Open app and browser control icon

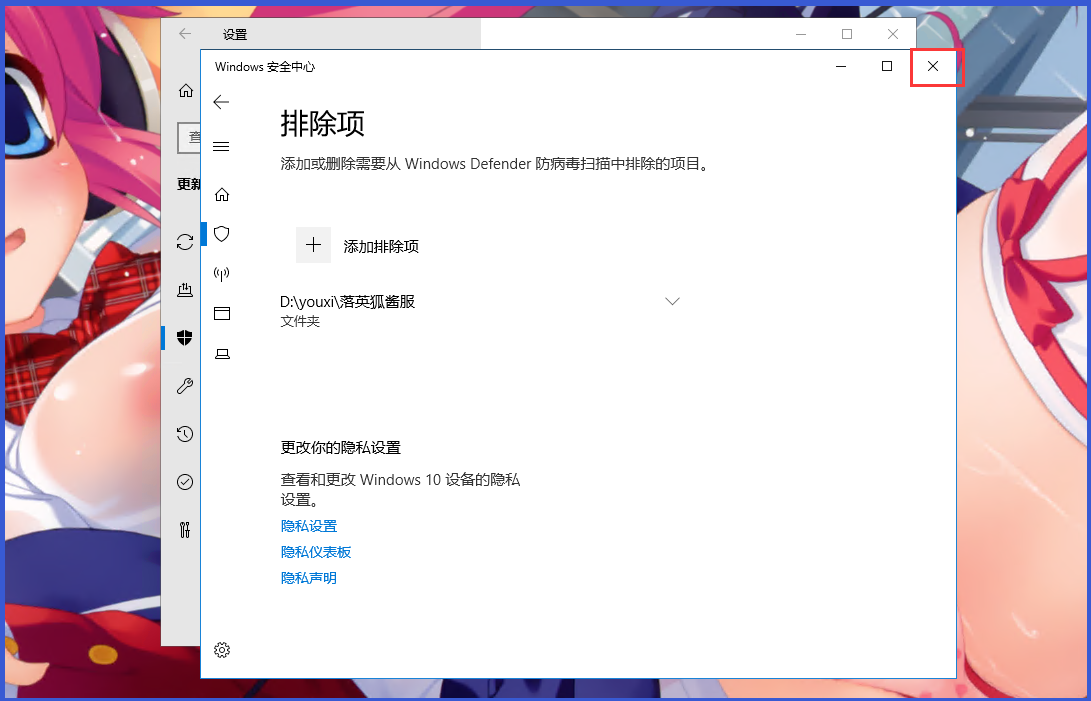pyautogui.click(x=221, y=313)
